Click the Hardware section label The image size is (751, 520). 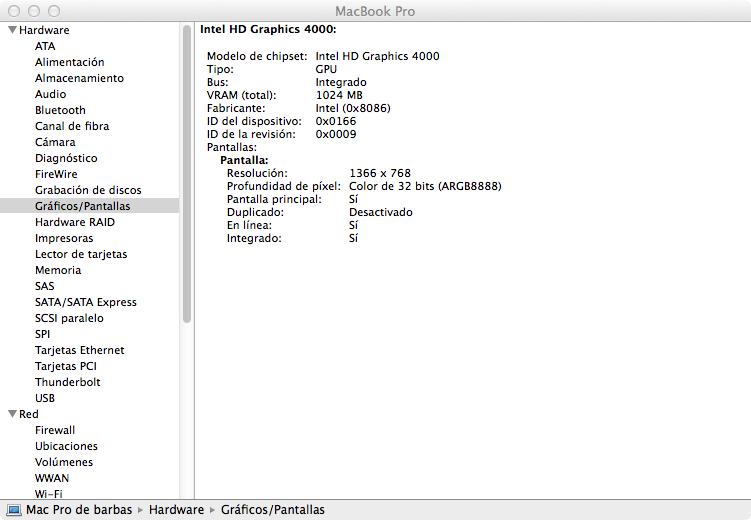point(44,30)
